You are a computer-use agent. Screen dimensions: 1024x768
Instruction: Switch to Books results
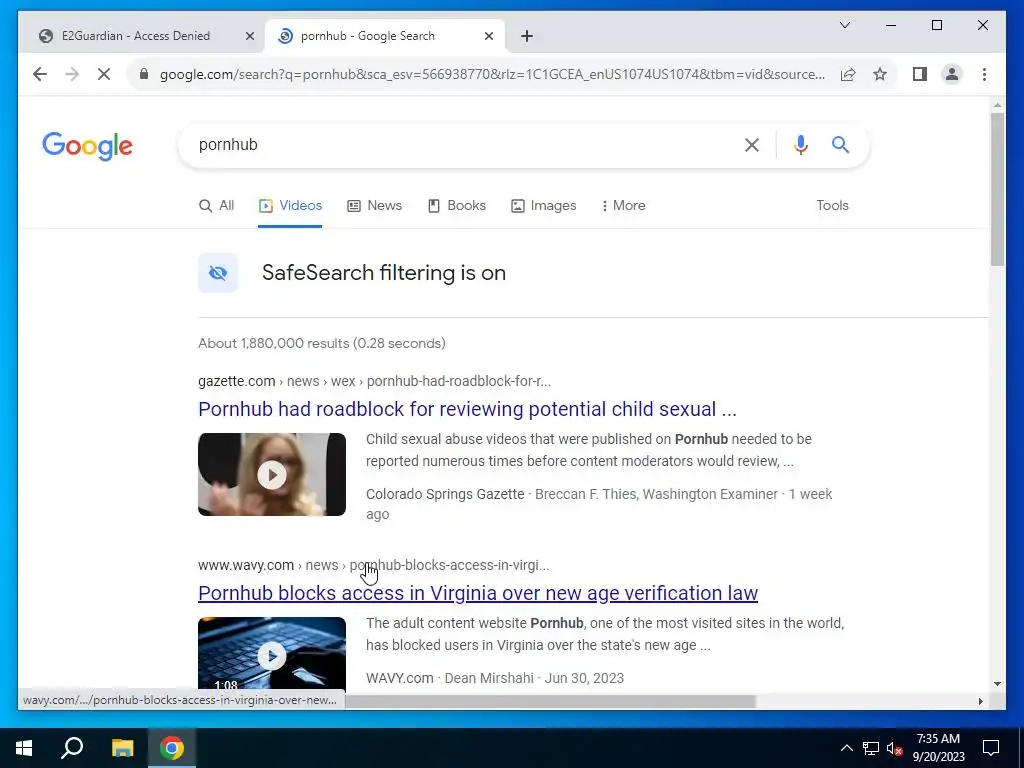[x=456, y=206]
